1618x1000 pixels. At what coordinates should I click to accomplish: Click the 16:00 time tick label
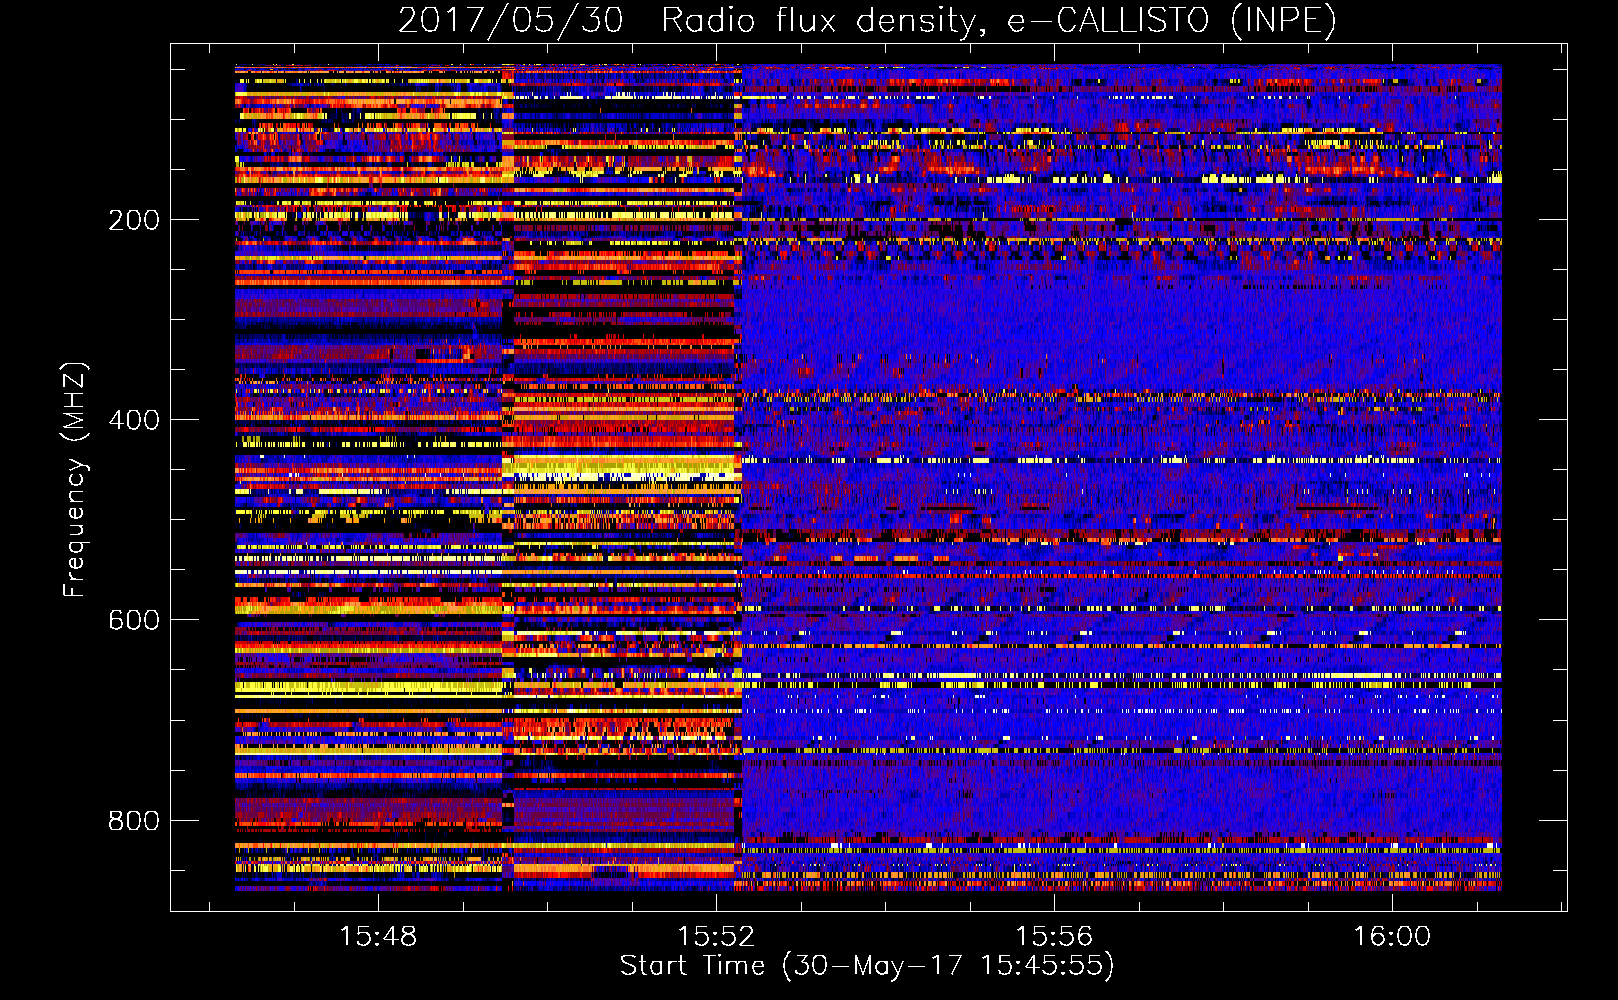pyautogui.click(x=1392, y=937)
